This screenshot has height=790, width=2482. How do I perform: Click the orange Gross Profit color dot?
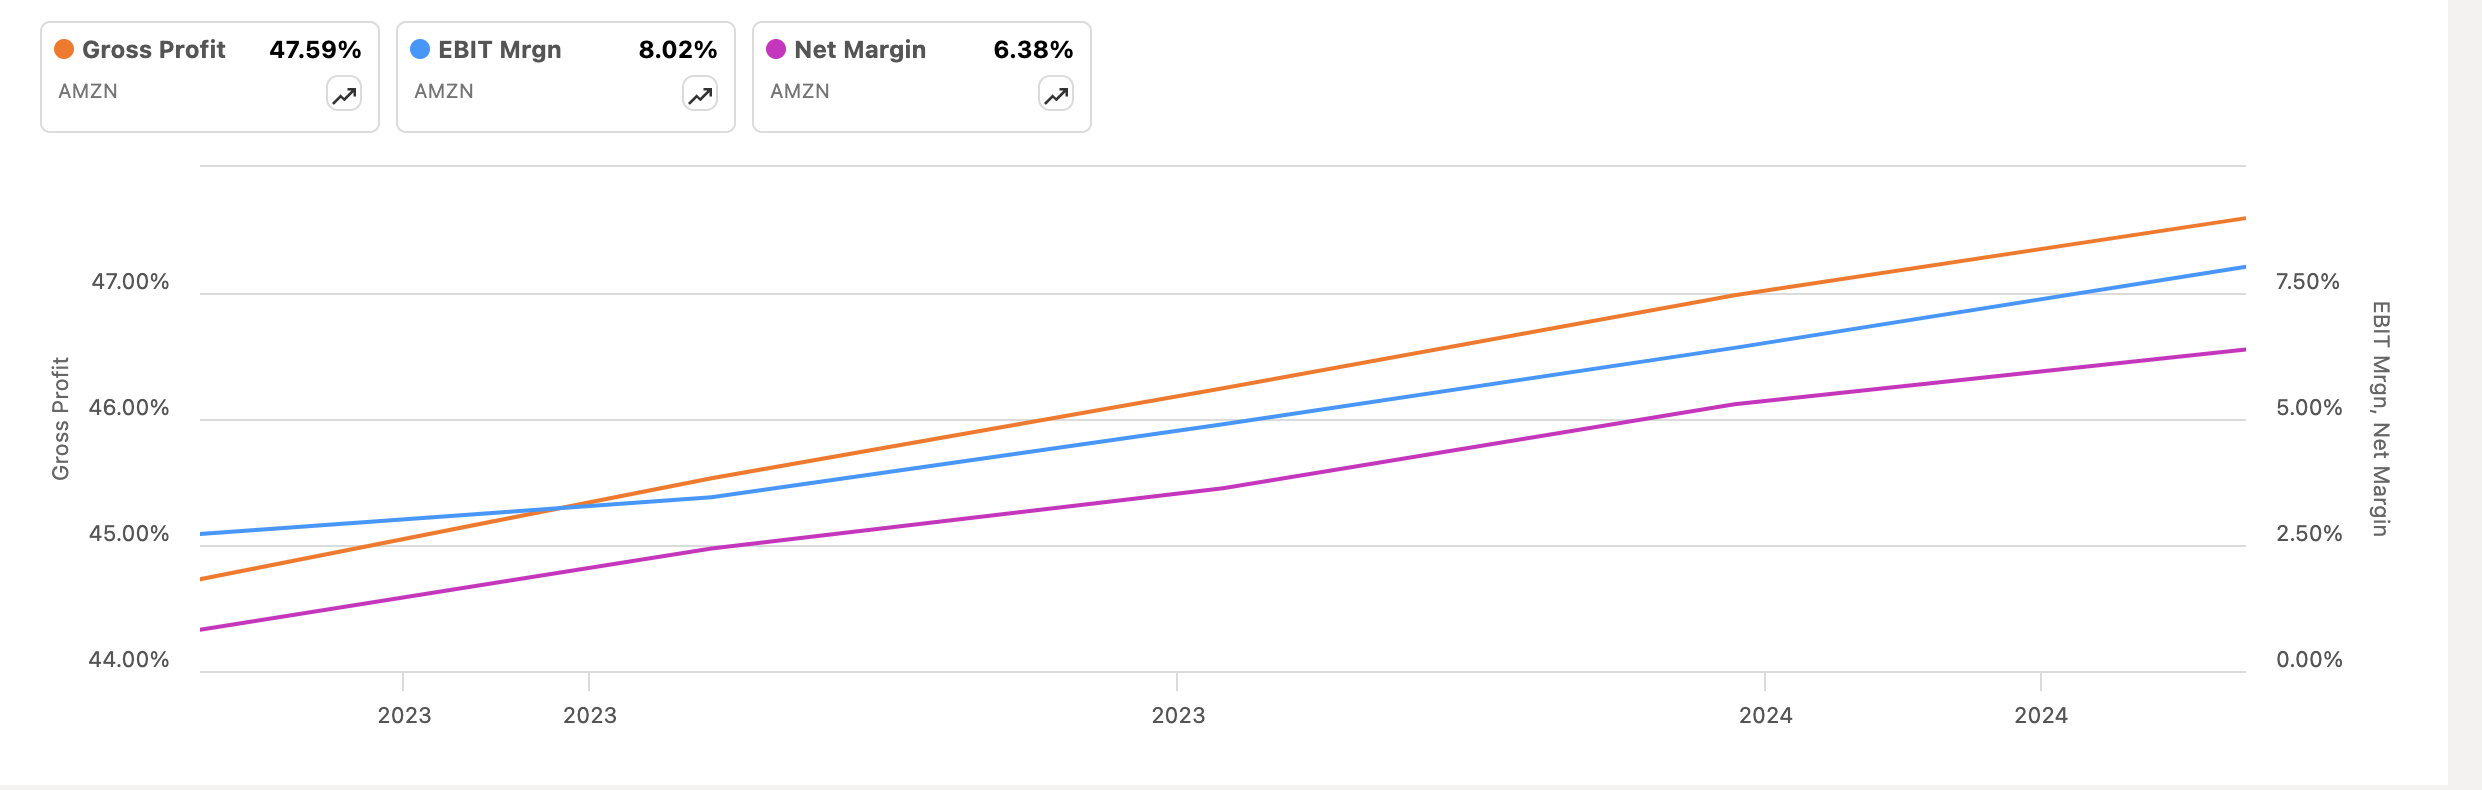click(64, 49)
